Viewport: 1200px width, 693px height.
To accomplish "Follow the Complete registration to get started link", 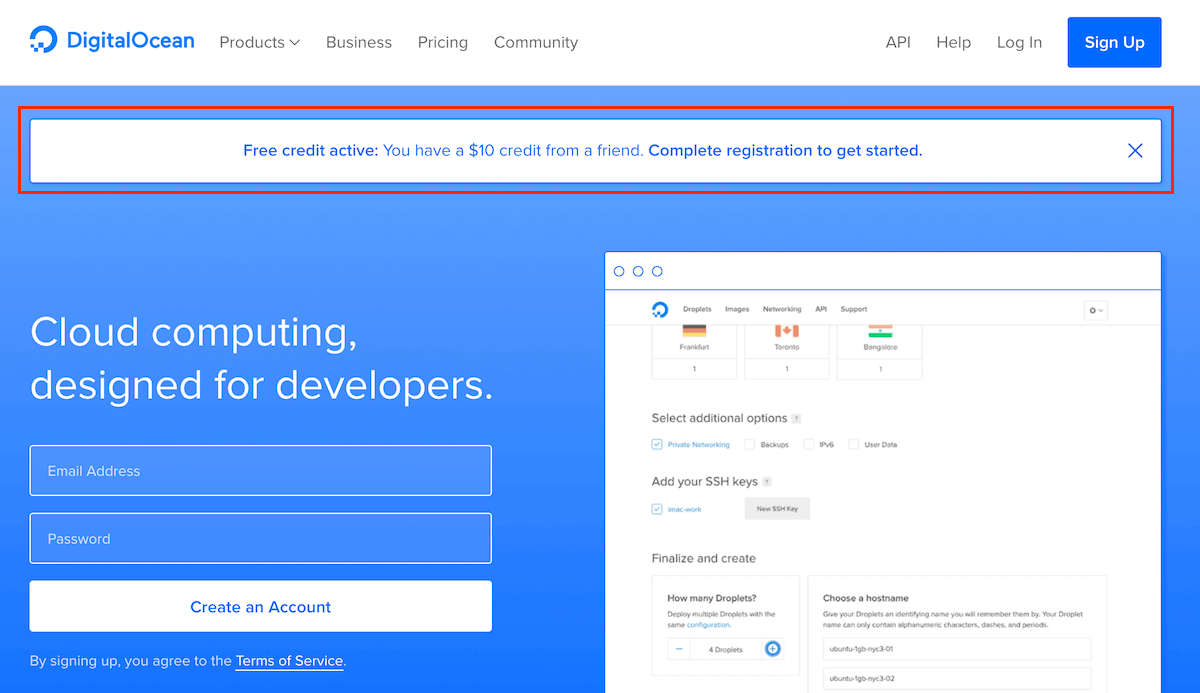I will coord(785,151).
